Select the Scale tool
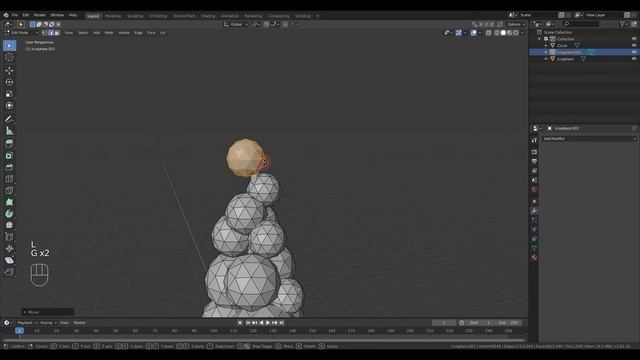Image resolution: width=640 pixels, height=360 pixels. 9,94
